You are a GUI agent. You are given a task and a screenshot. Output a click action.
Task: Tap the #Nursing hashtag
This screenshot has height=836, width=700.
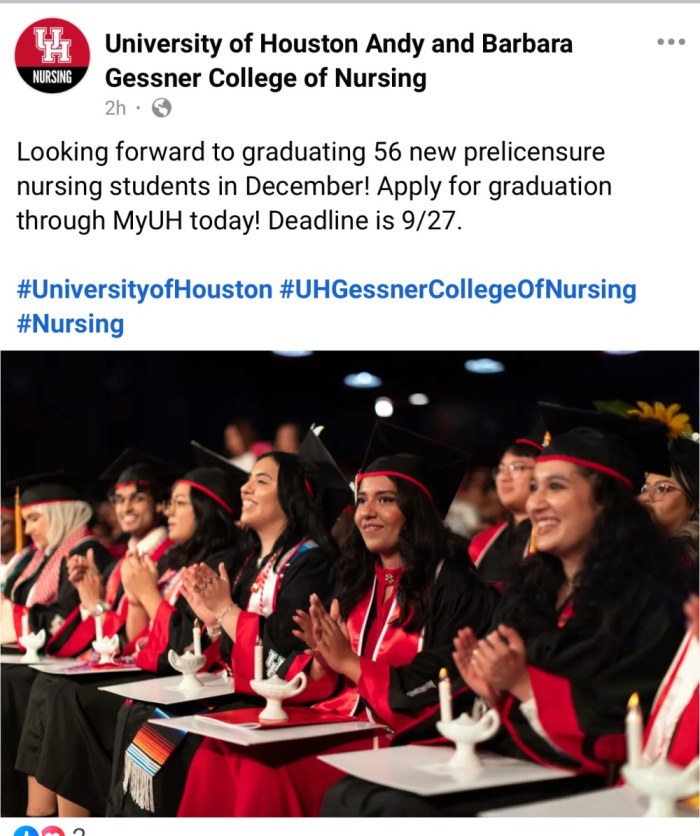click(70, 323)
